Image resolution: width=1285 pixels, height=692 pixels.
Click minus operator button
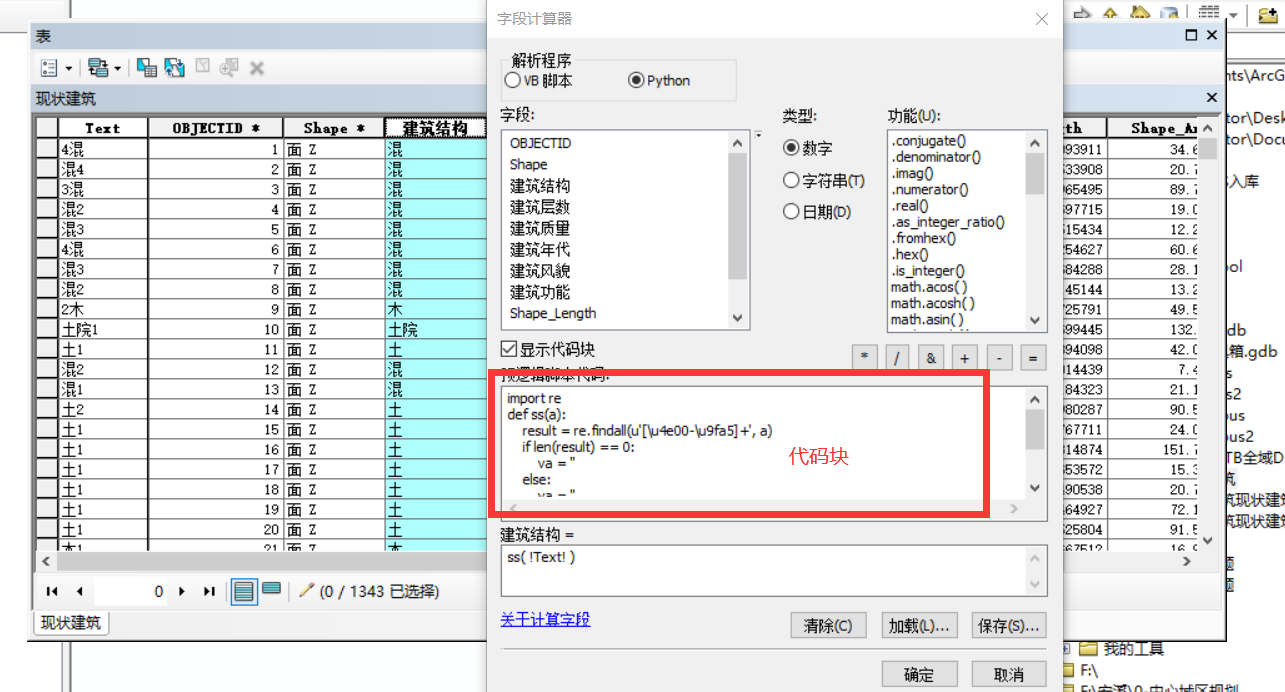coord(1000,358)
